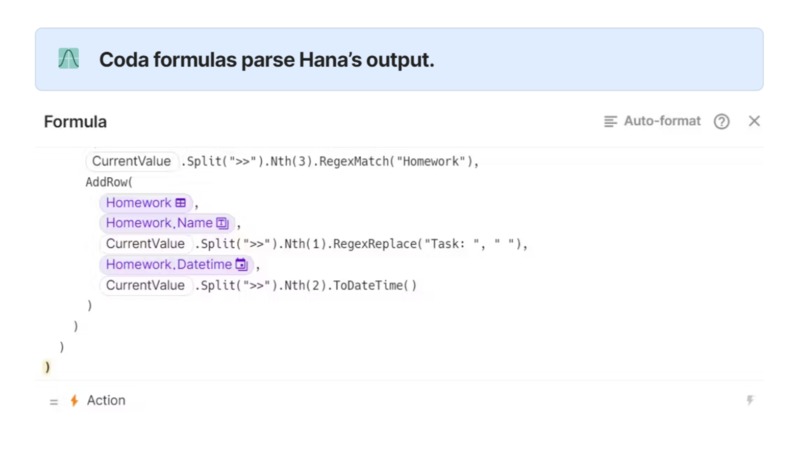The image size is (806, 453).
Task: Click the .ToDateTime() text
Action: [373, 285]
